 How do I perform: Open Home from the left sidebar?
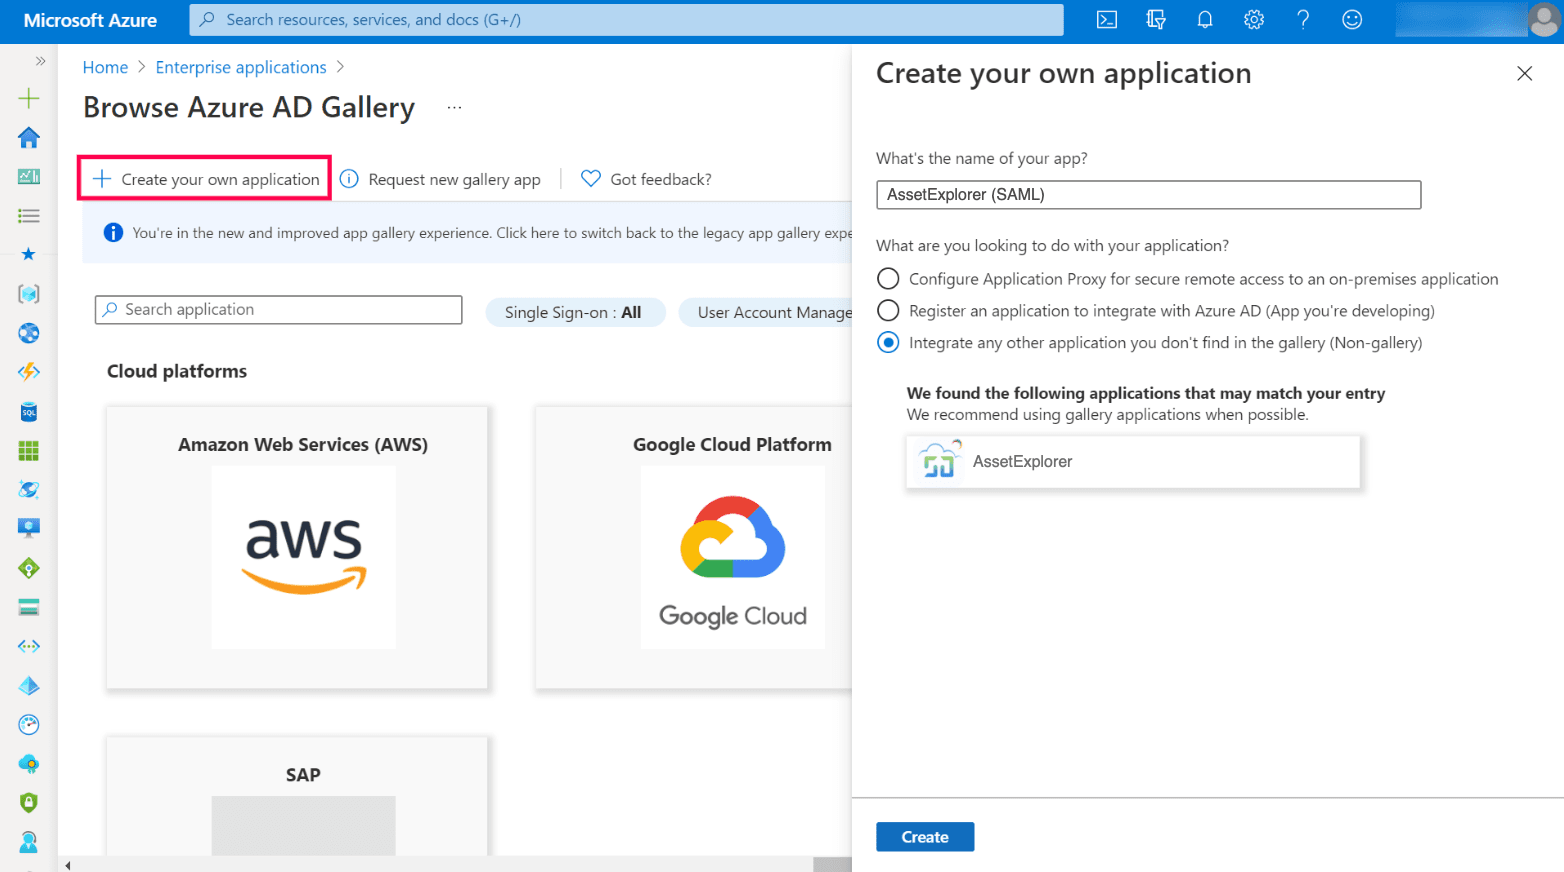click(29, 138)
